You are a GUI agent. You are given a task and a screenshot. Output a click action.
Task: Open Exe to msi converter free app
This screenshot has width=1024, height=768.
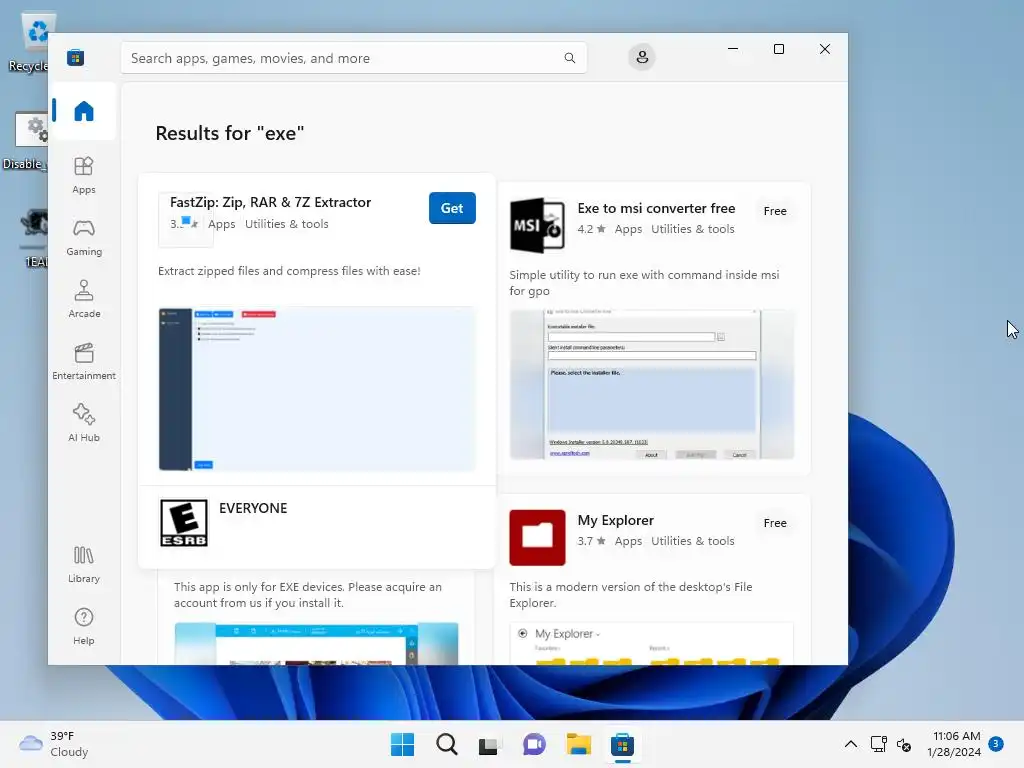point(656,208)
